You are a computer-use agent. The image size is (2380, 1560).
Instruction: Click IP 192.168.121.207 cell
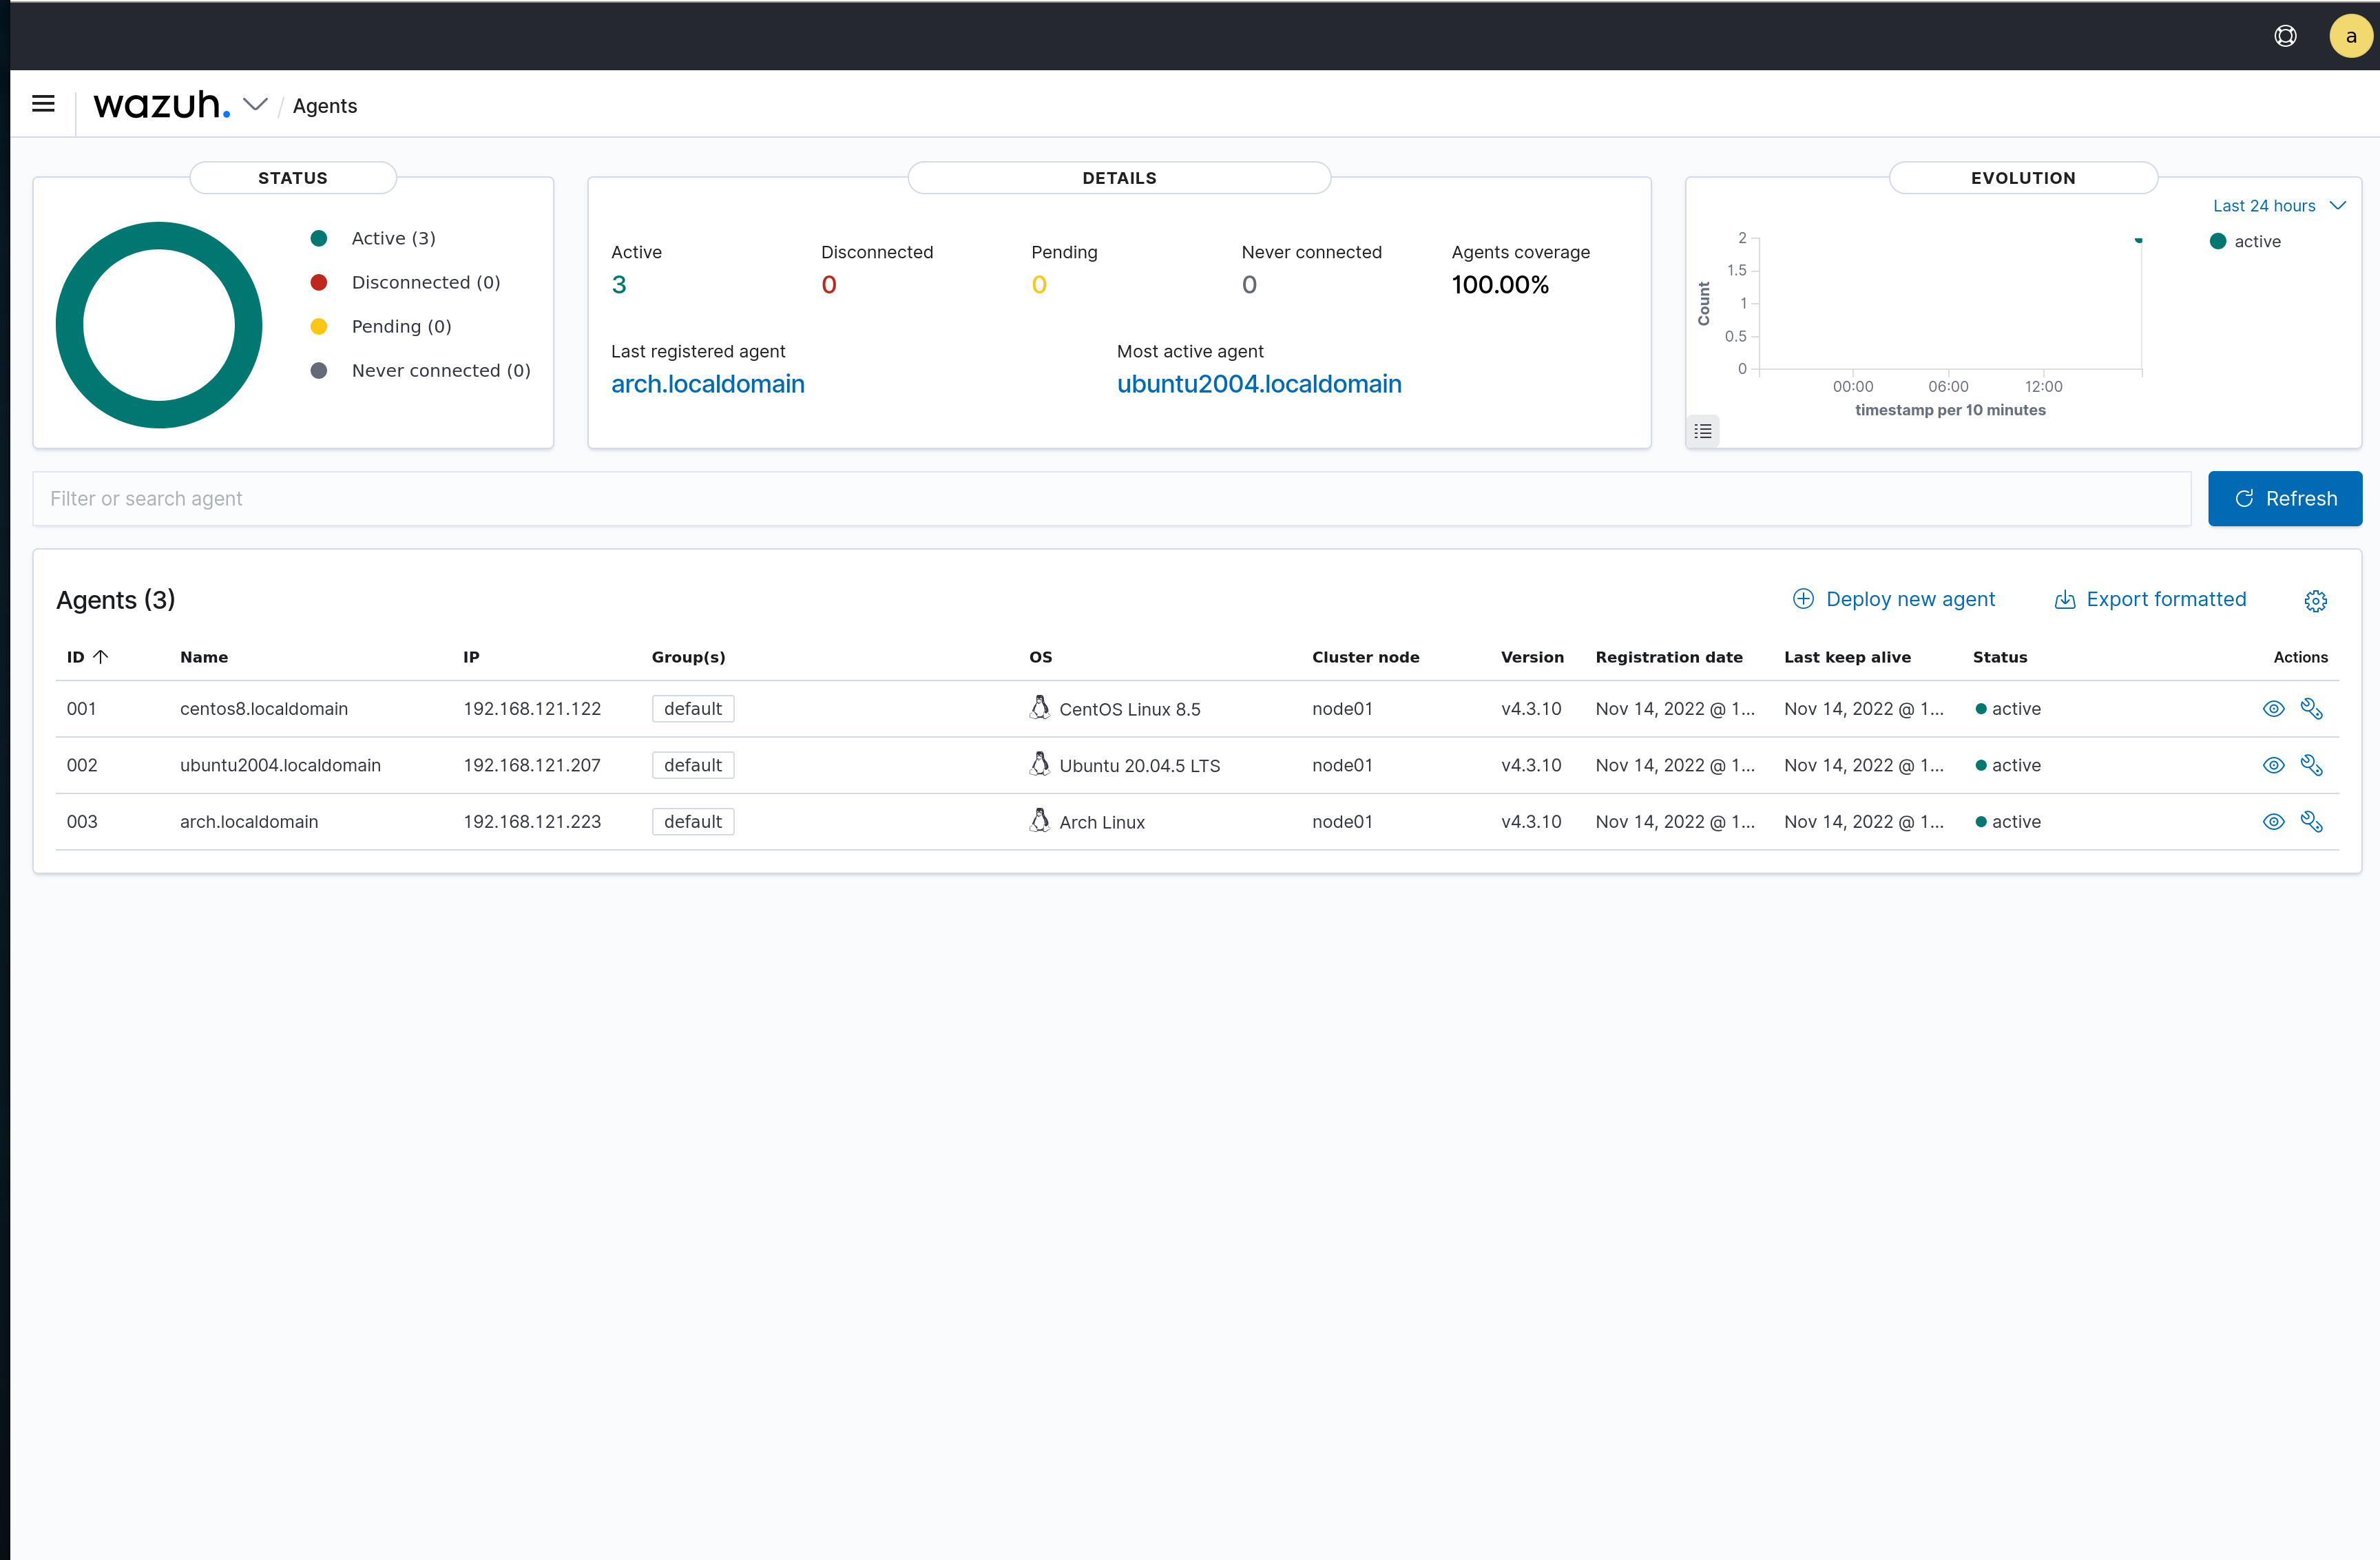pyautogui.click(x=532, y=765)
